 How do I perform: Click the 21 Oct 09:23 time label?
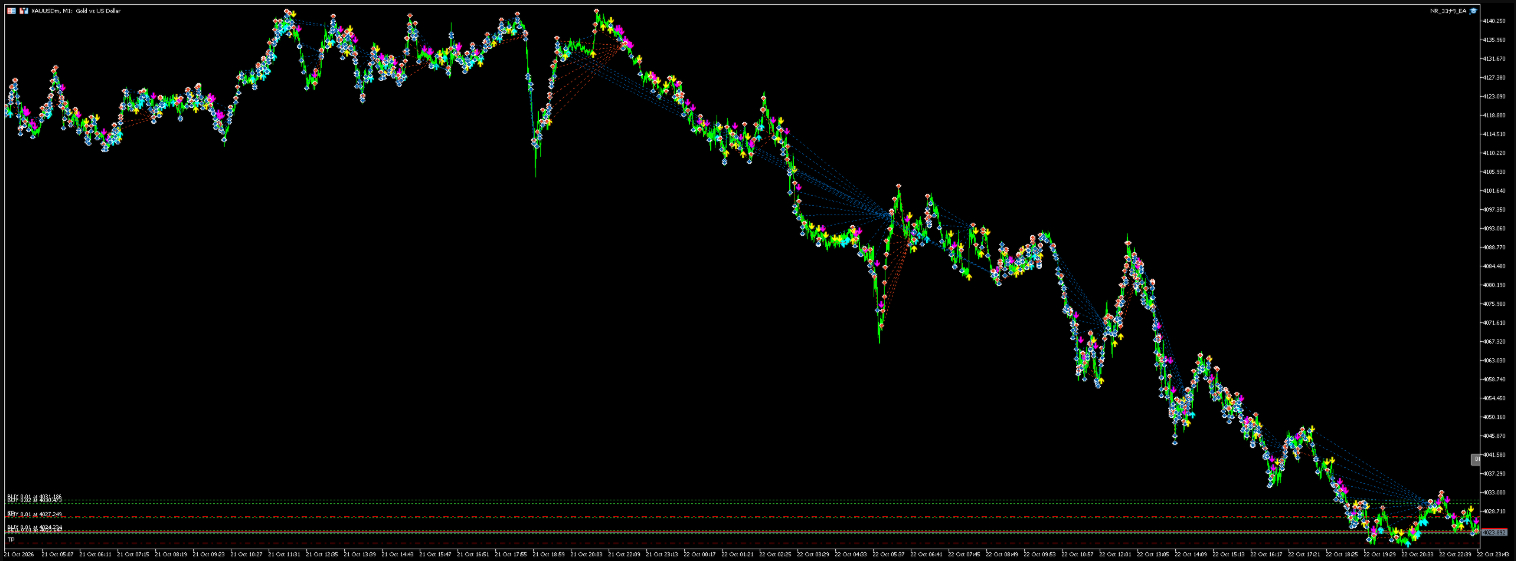[x=209, y=554]
